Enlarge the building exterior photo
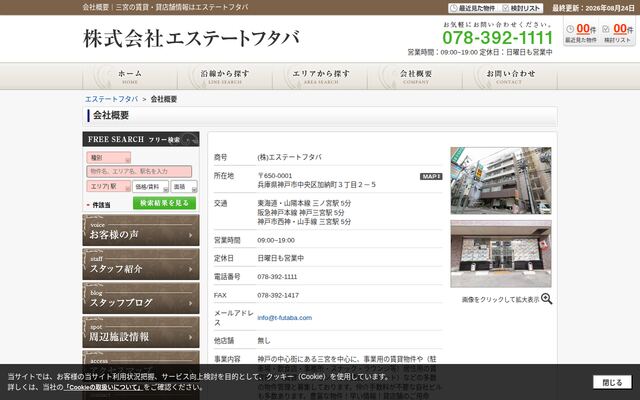Viewport: 640px width, 400px height. [x=501, y=180]
